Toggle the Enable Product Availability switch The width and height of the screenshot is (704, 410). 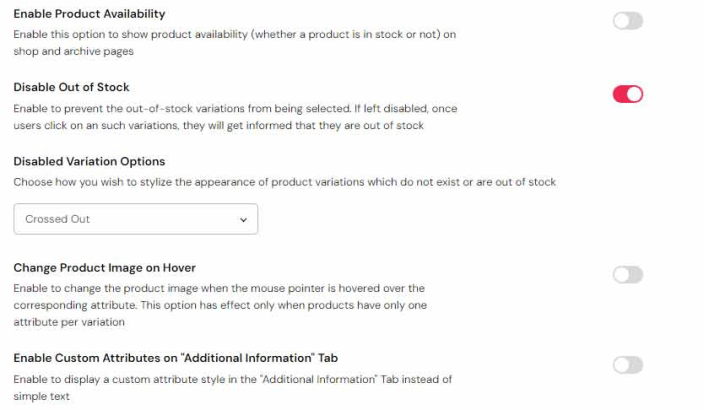(x=627, y=20)
